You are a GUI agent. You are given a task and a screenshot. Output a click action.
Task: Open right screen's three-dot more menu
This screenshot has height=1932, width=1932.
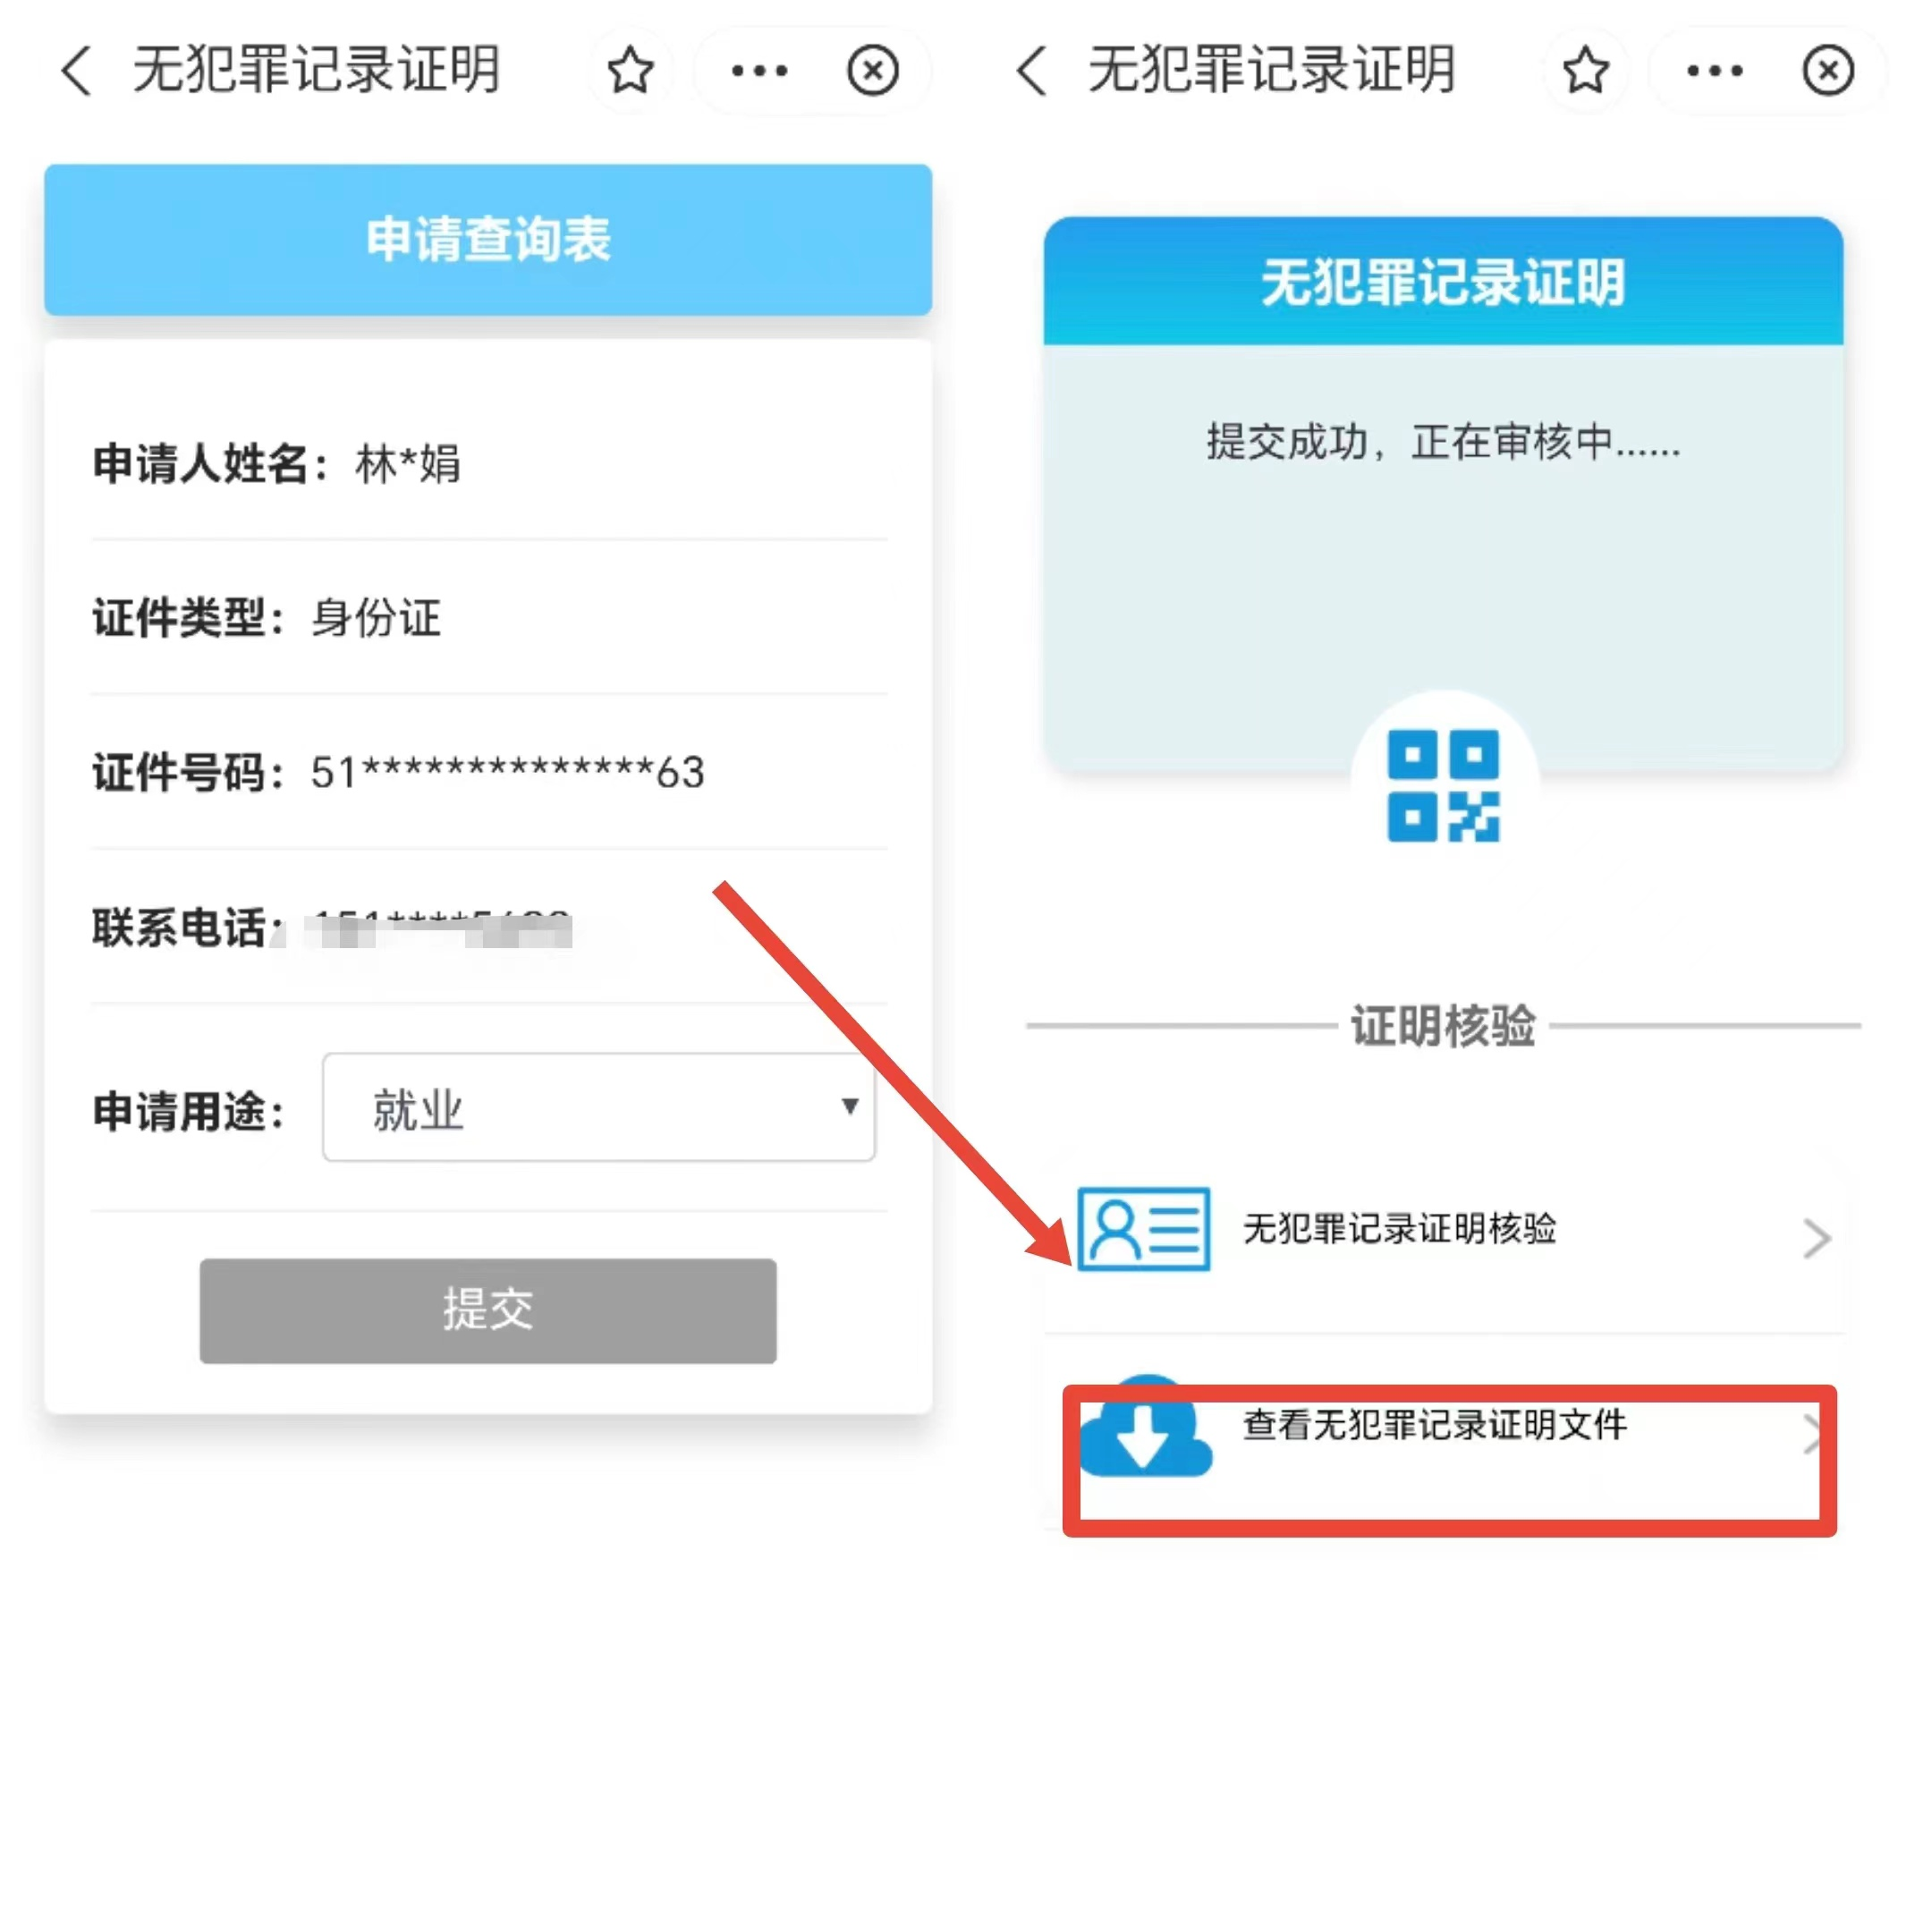click(1715, 71)
